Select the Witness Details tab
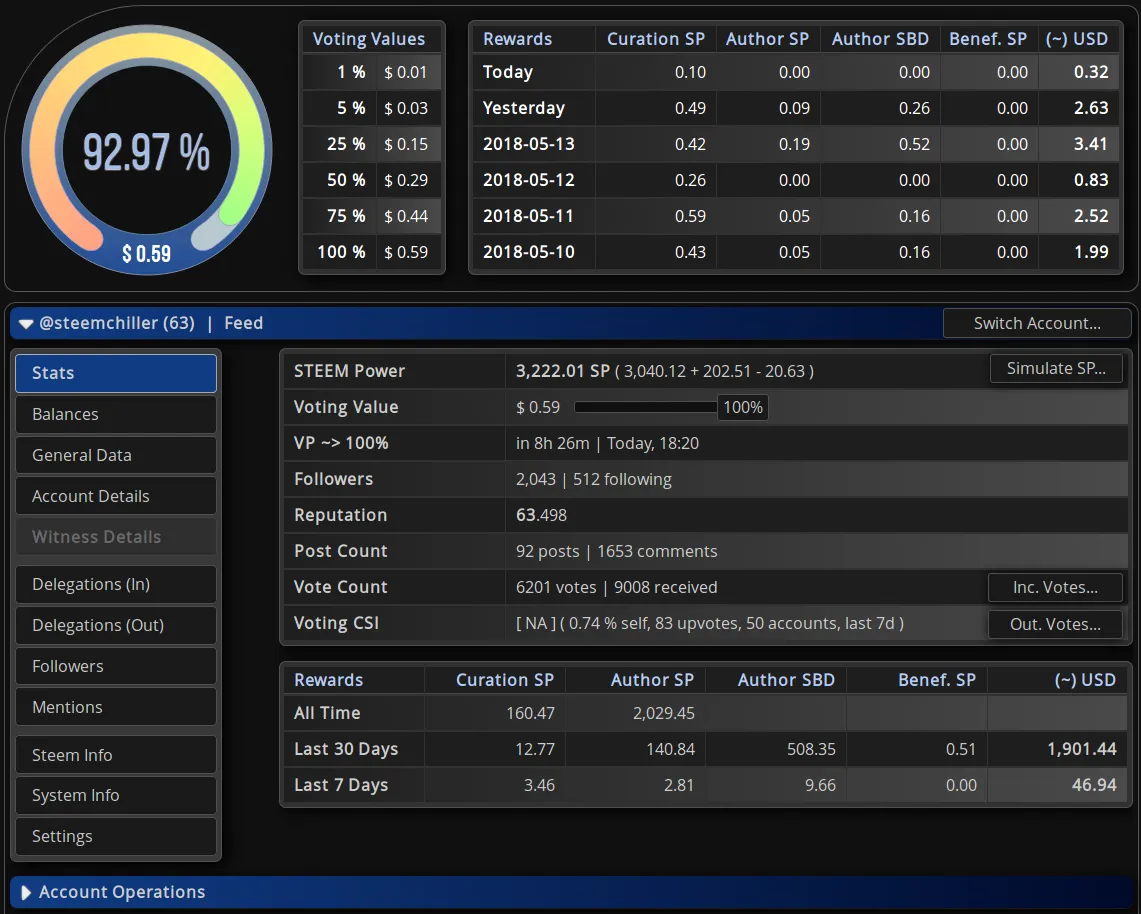Viewport: 1141px width, 914px height. coord(116,537)
